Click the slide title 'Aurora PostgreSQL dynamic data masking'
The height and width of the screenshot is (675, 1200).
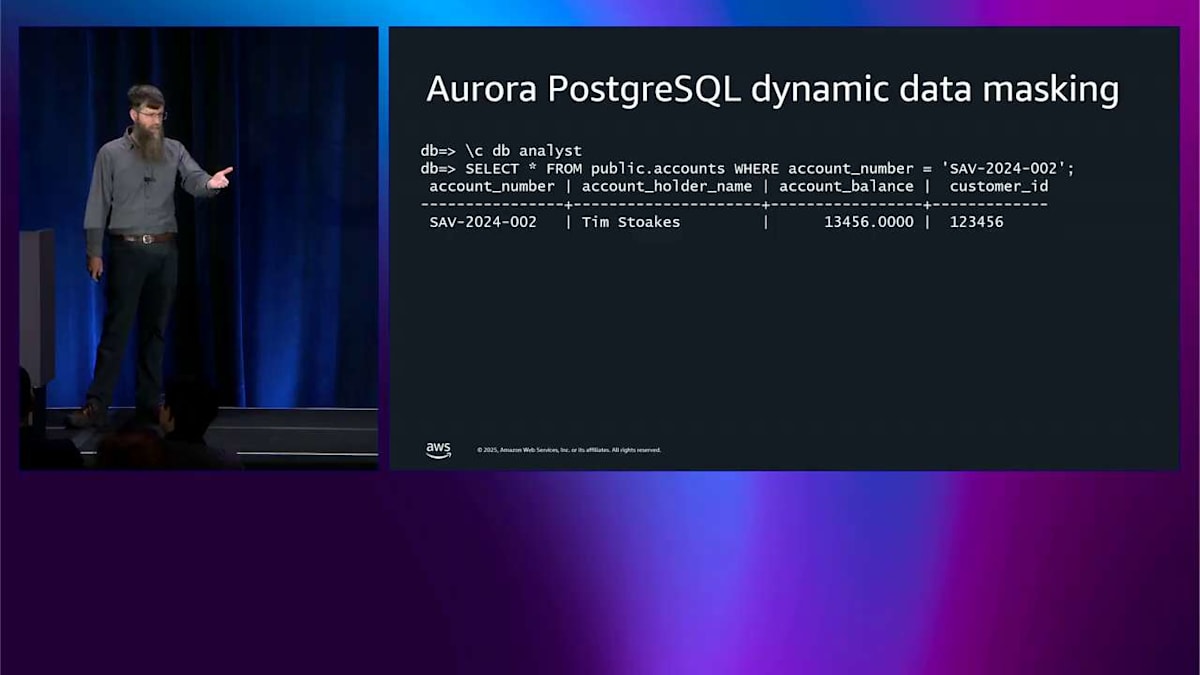pos(772,90)
